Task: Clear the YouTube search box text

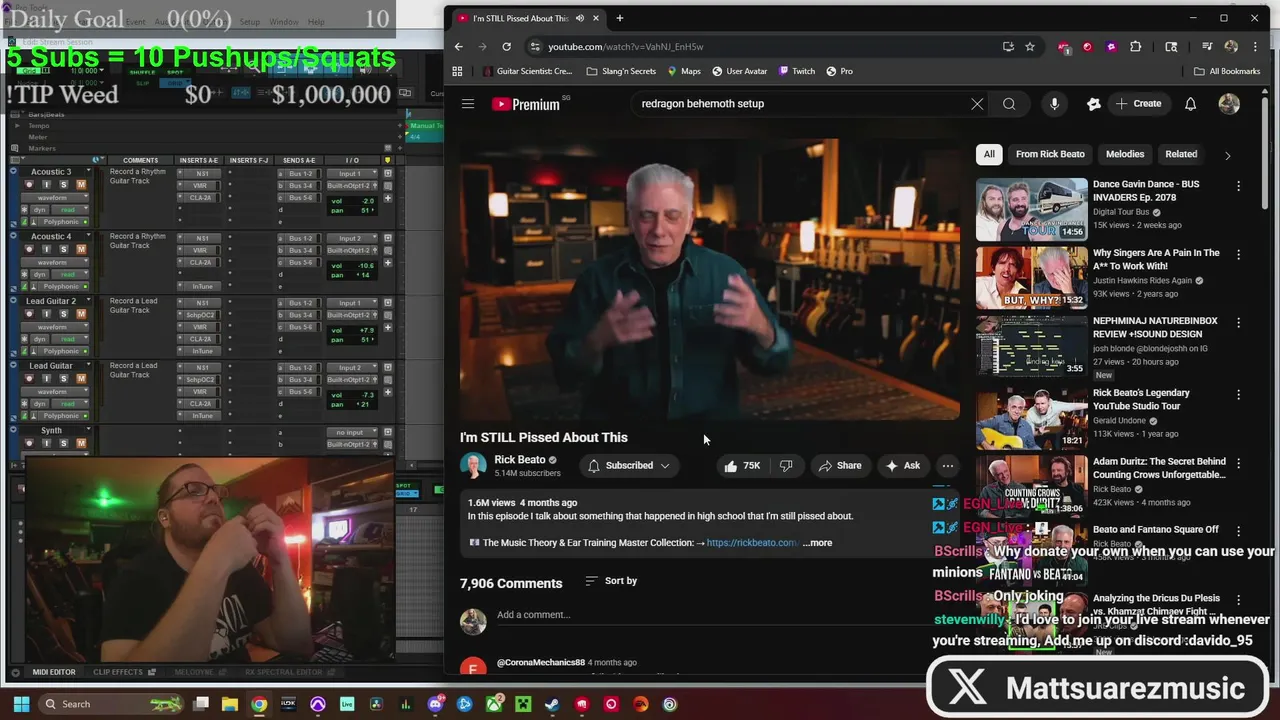Action: [977, 104]
